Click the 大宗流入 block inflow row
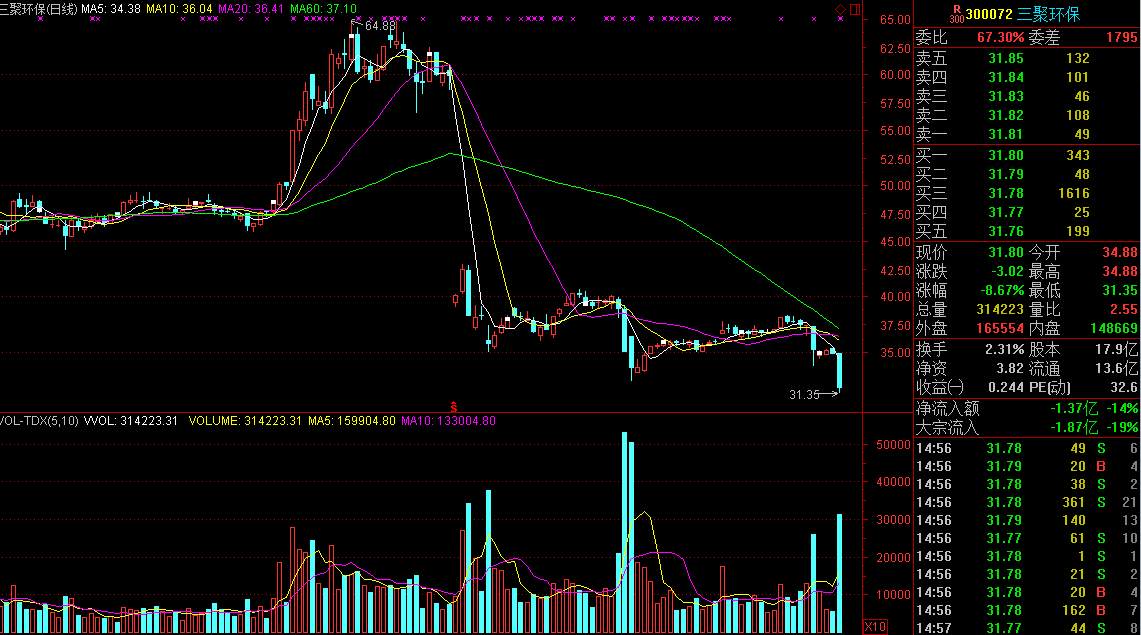 (x=1027, y=427)
